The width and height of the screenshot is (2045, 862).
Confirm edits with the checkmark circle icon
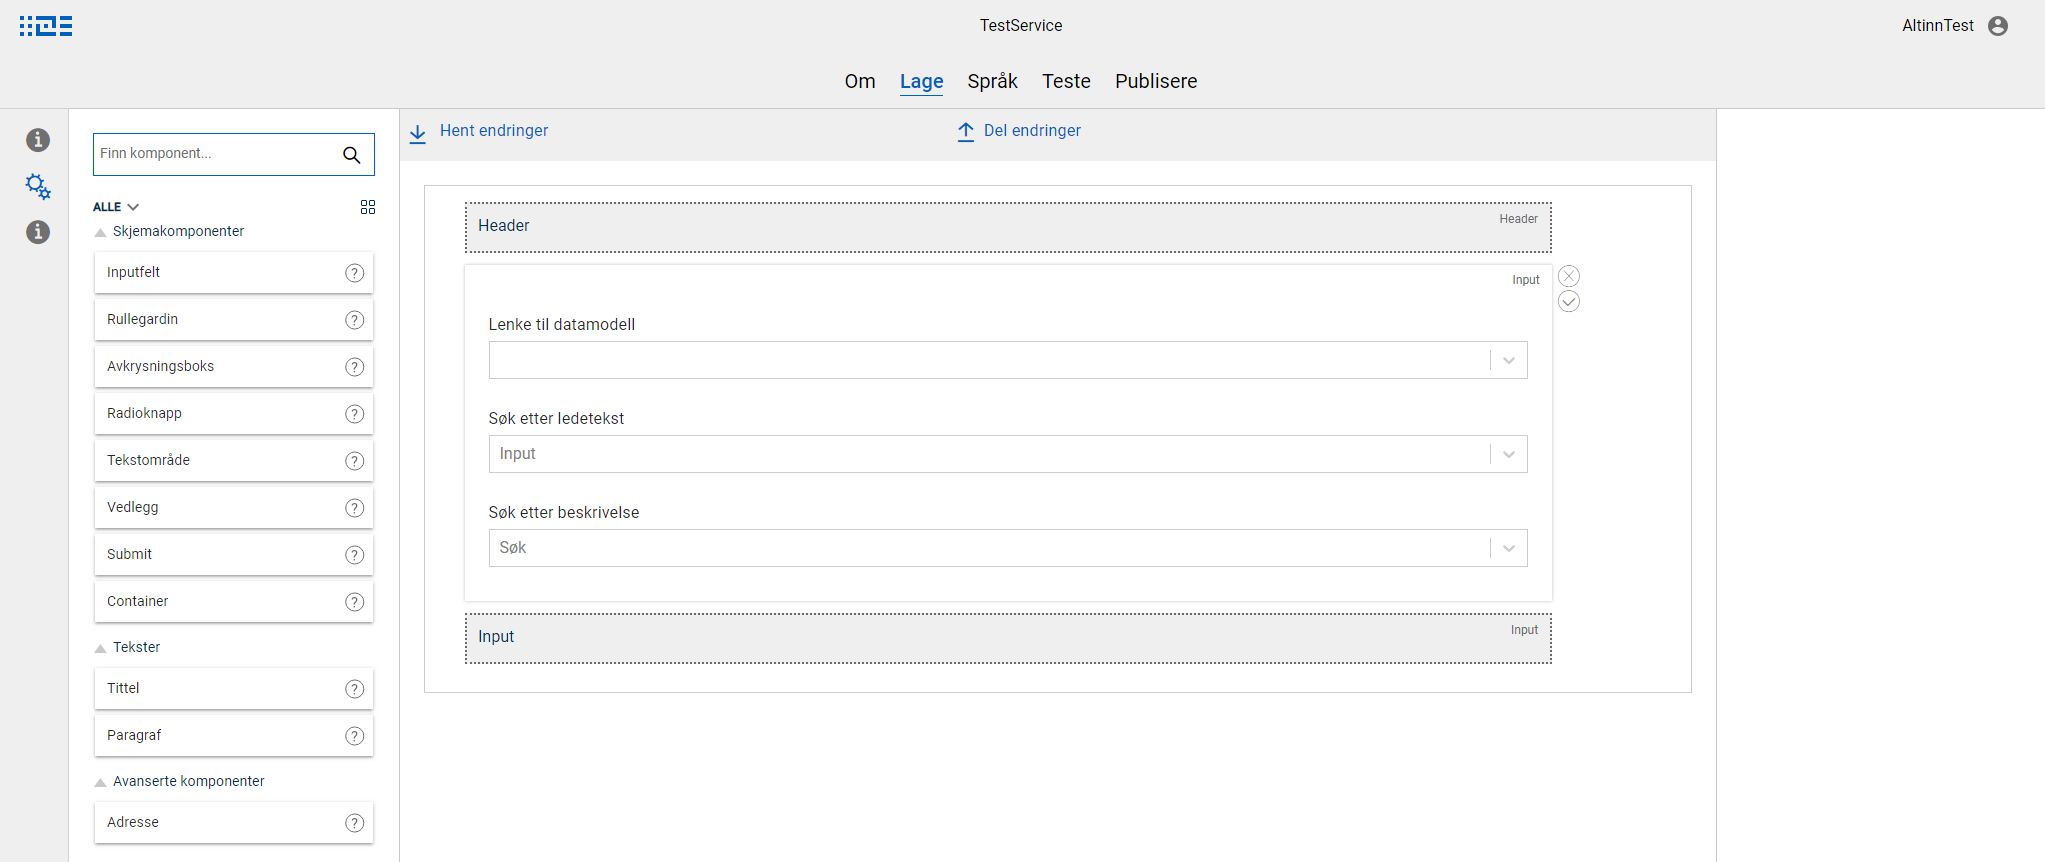1569,301
